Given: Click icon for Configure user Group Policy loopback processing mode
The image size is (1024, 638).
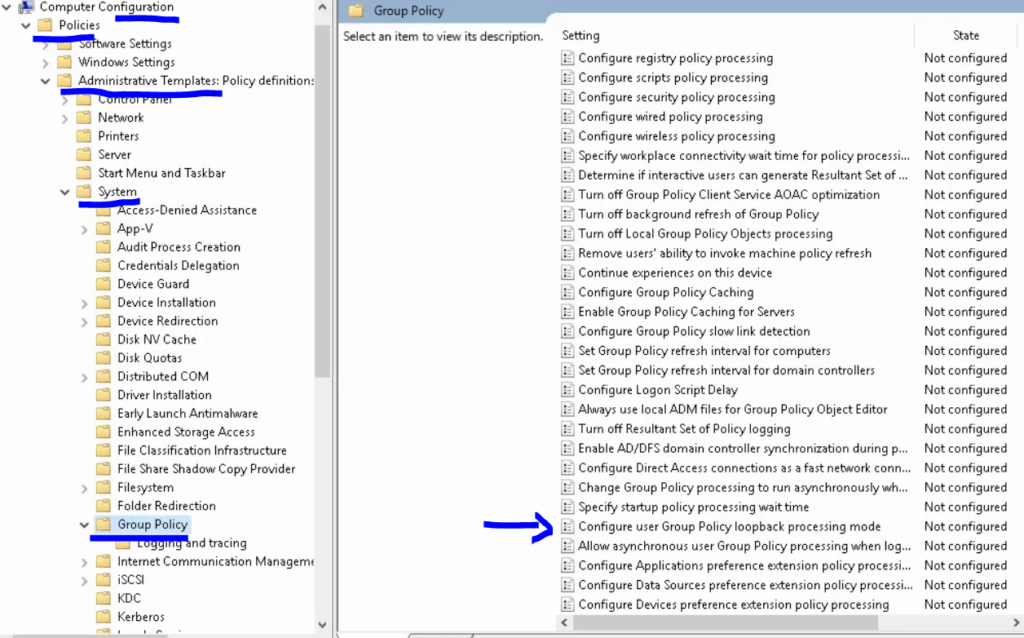Looking at the screenshot, I should 568,526.
